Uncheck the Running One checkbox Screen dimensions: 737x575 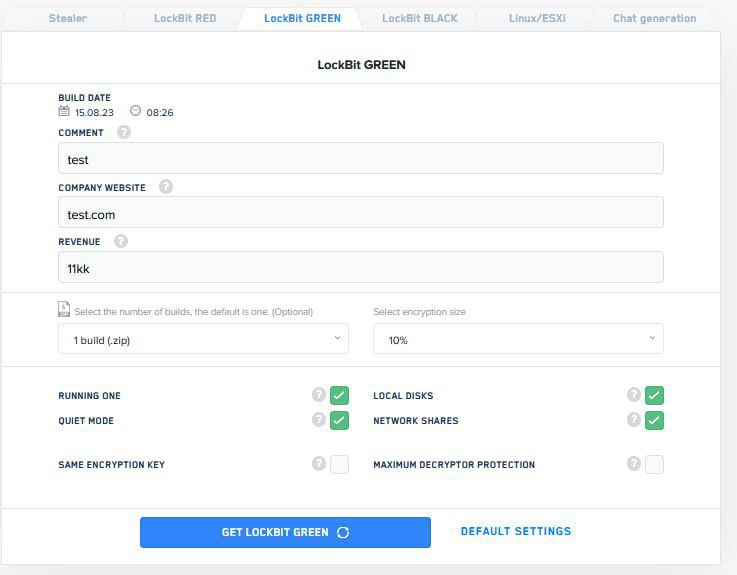(339, 395)
